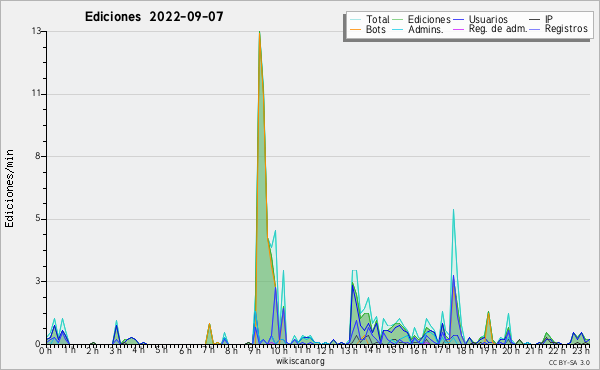The image size is (600, 370).
Task: Click the y-axis value 8
Action: pos(38,156)
